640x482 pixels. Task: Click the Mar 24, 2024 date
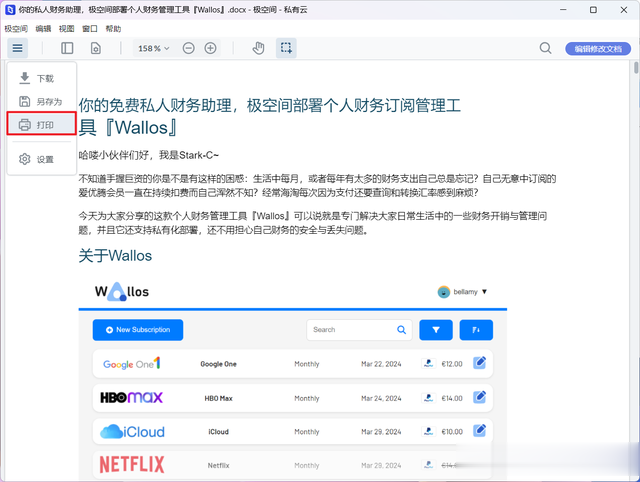[x=381, y=398]
